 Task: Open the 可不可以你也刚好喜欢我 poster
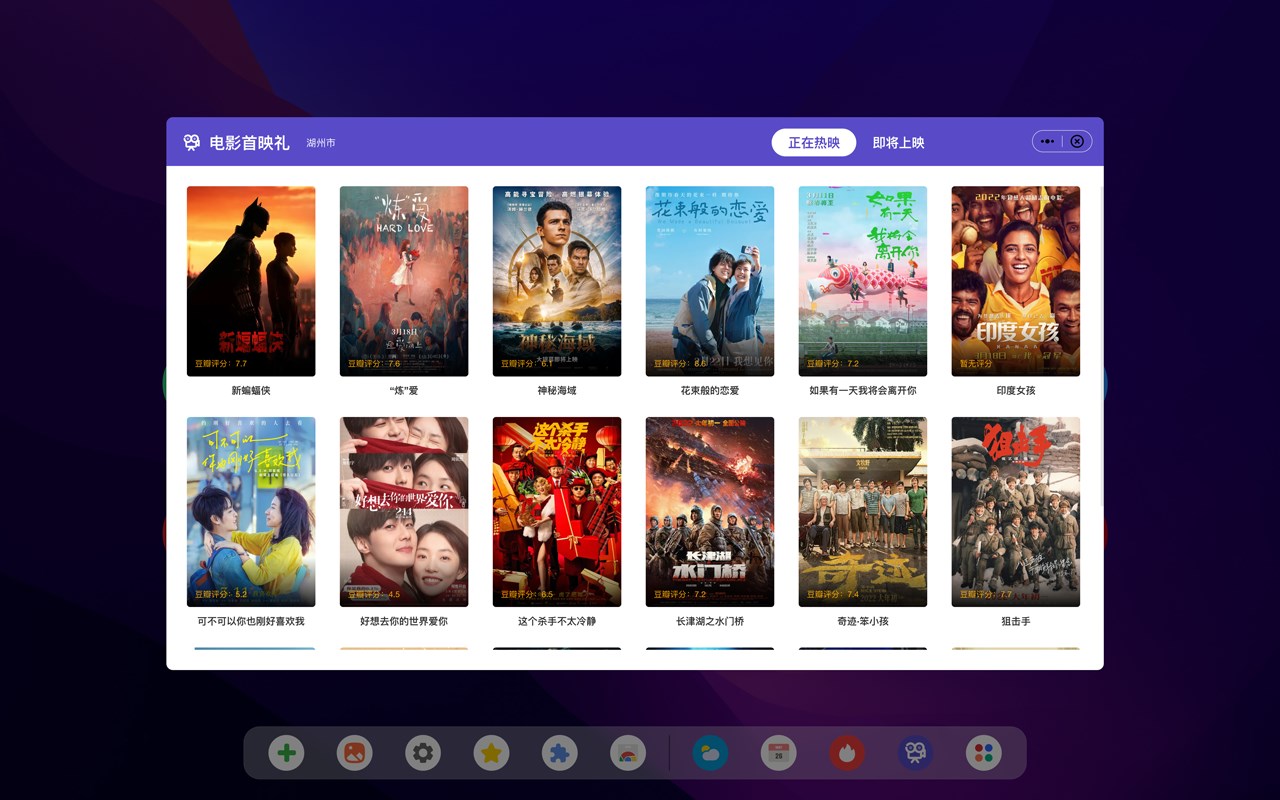point(251,512)
